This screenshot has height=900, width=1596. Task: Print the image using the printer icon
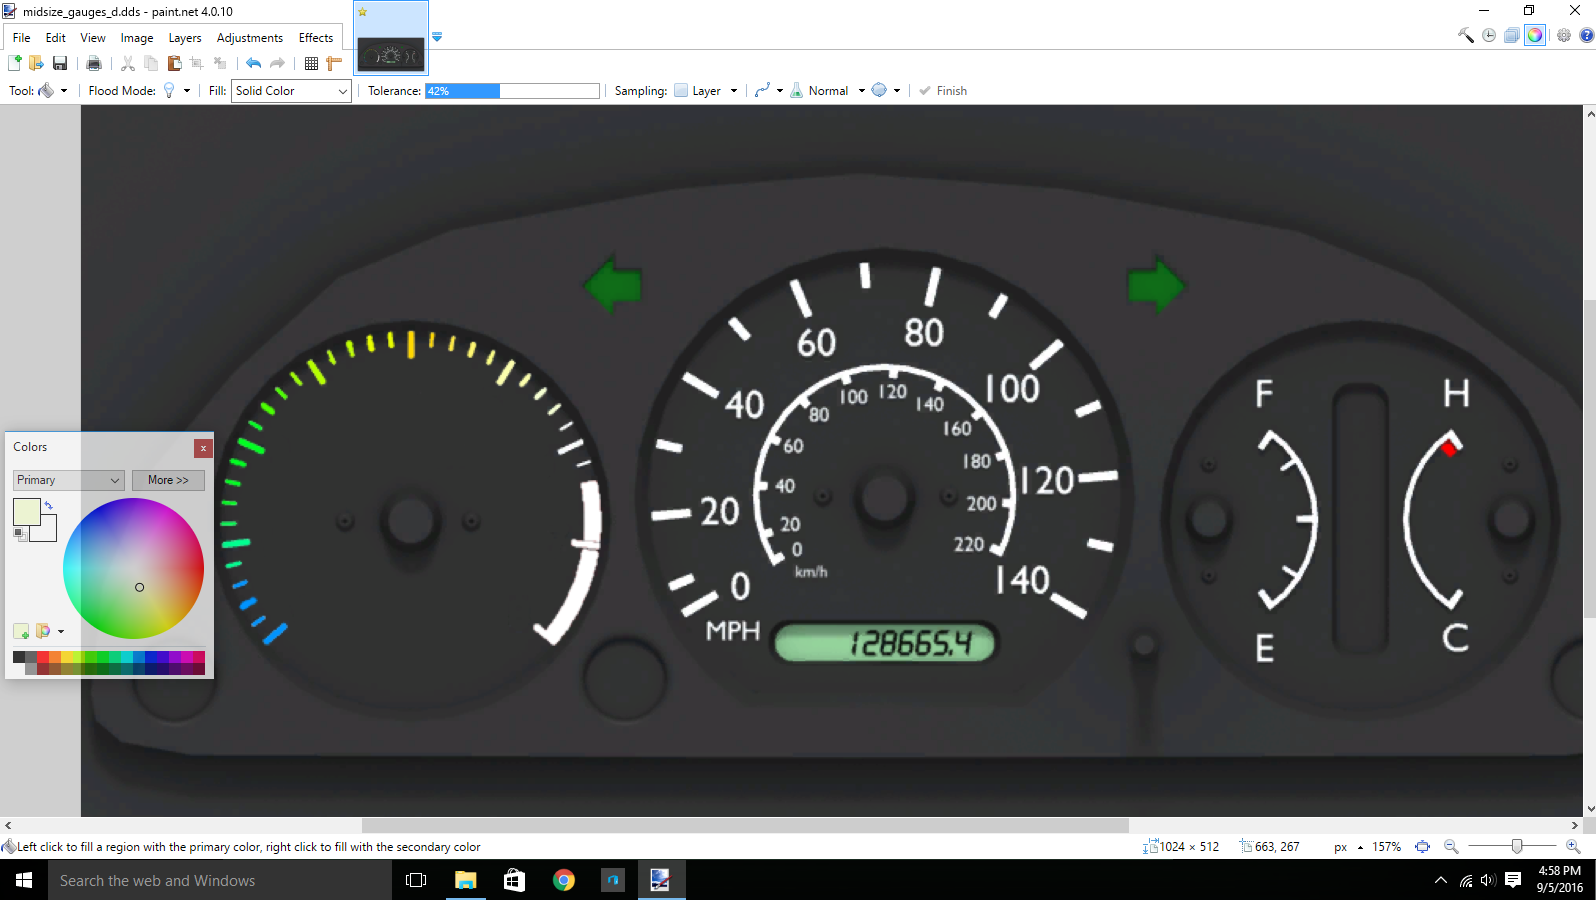click(x=94, y=63)
